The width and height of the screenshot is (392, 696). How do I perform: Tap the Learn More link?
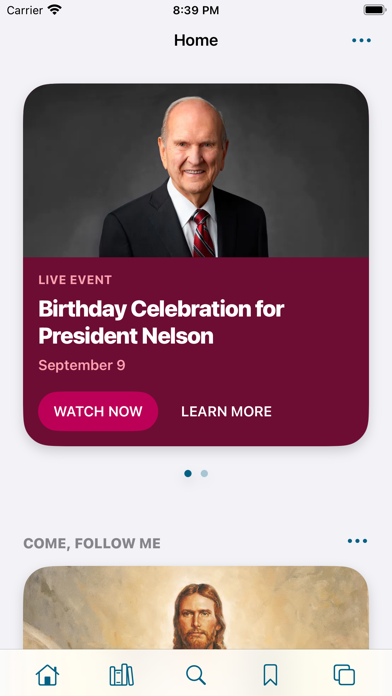tap(226, 411)
